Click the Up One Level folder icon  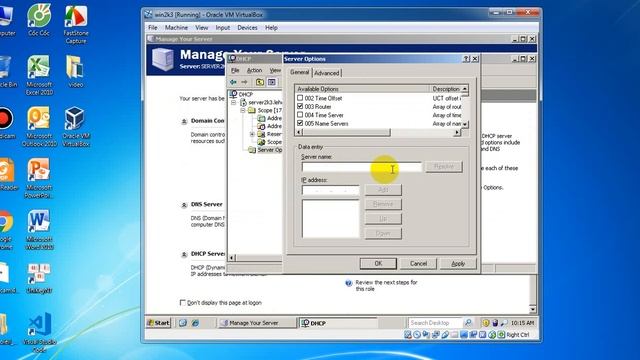click(260, 82)
